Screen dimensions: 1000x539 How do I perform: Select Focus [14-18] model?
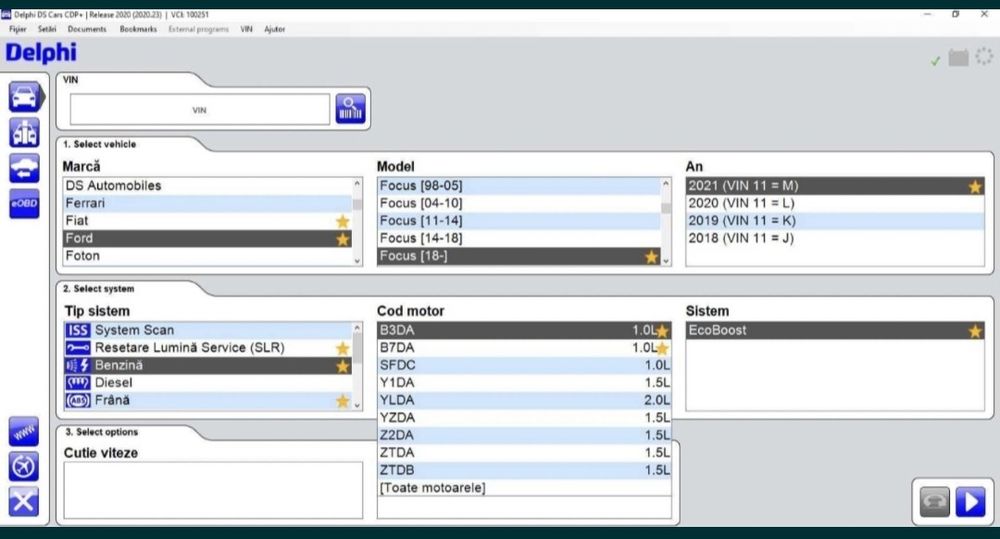pyautogui.click(x=519, y=238)
